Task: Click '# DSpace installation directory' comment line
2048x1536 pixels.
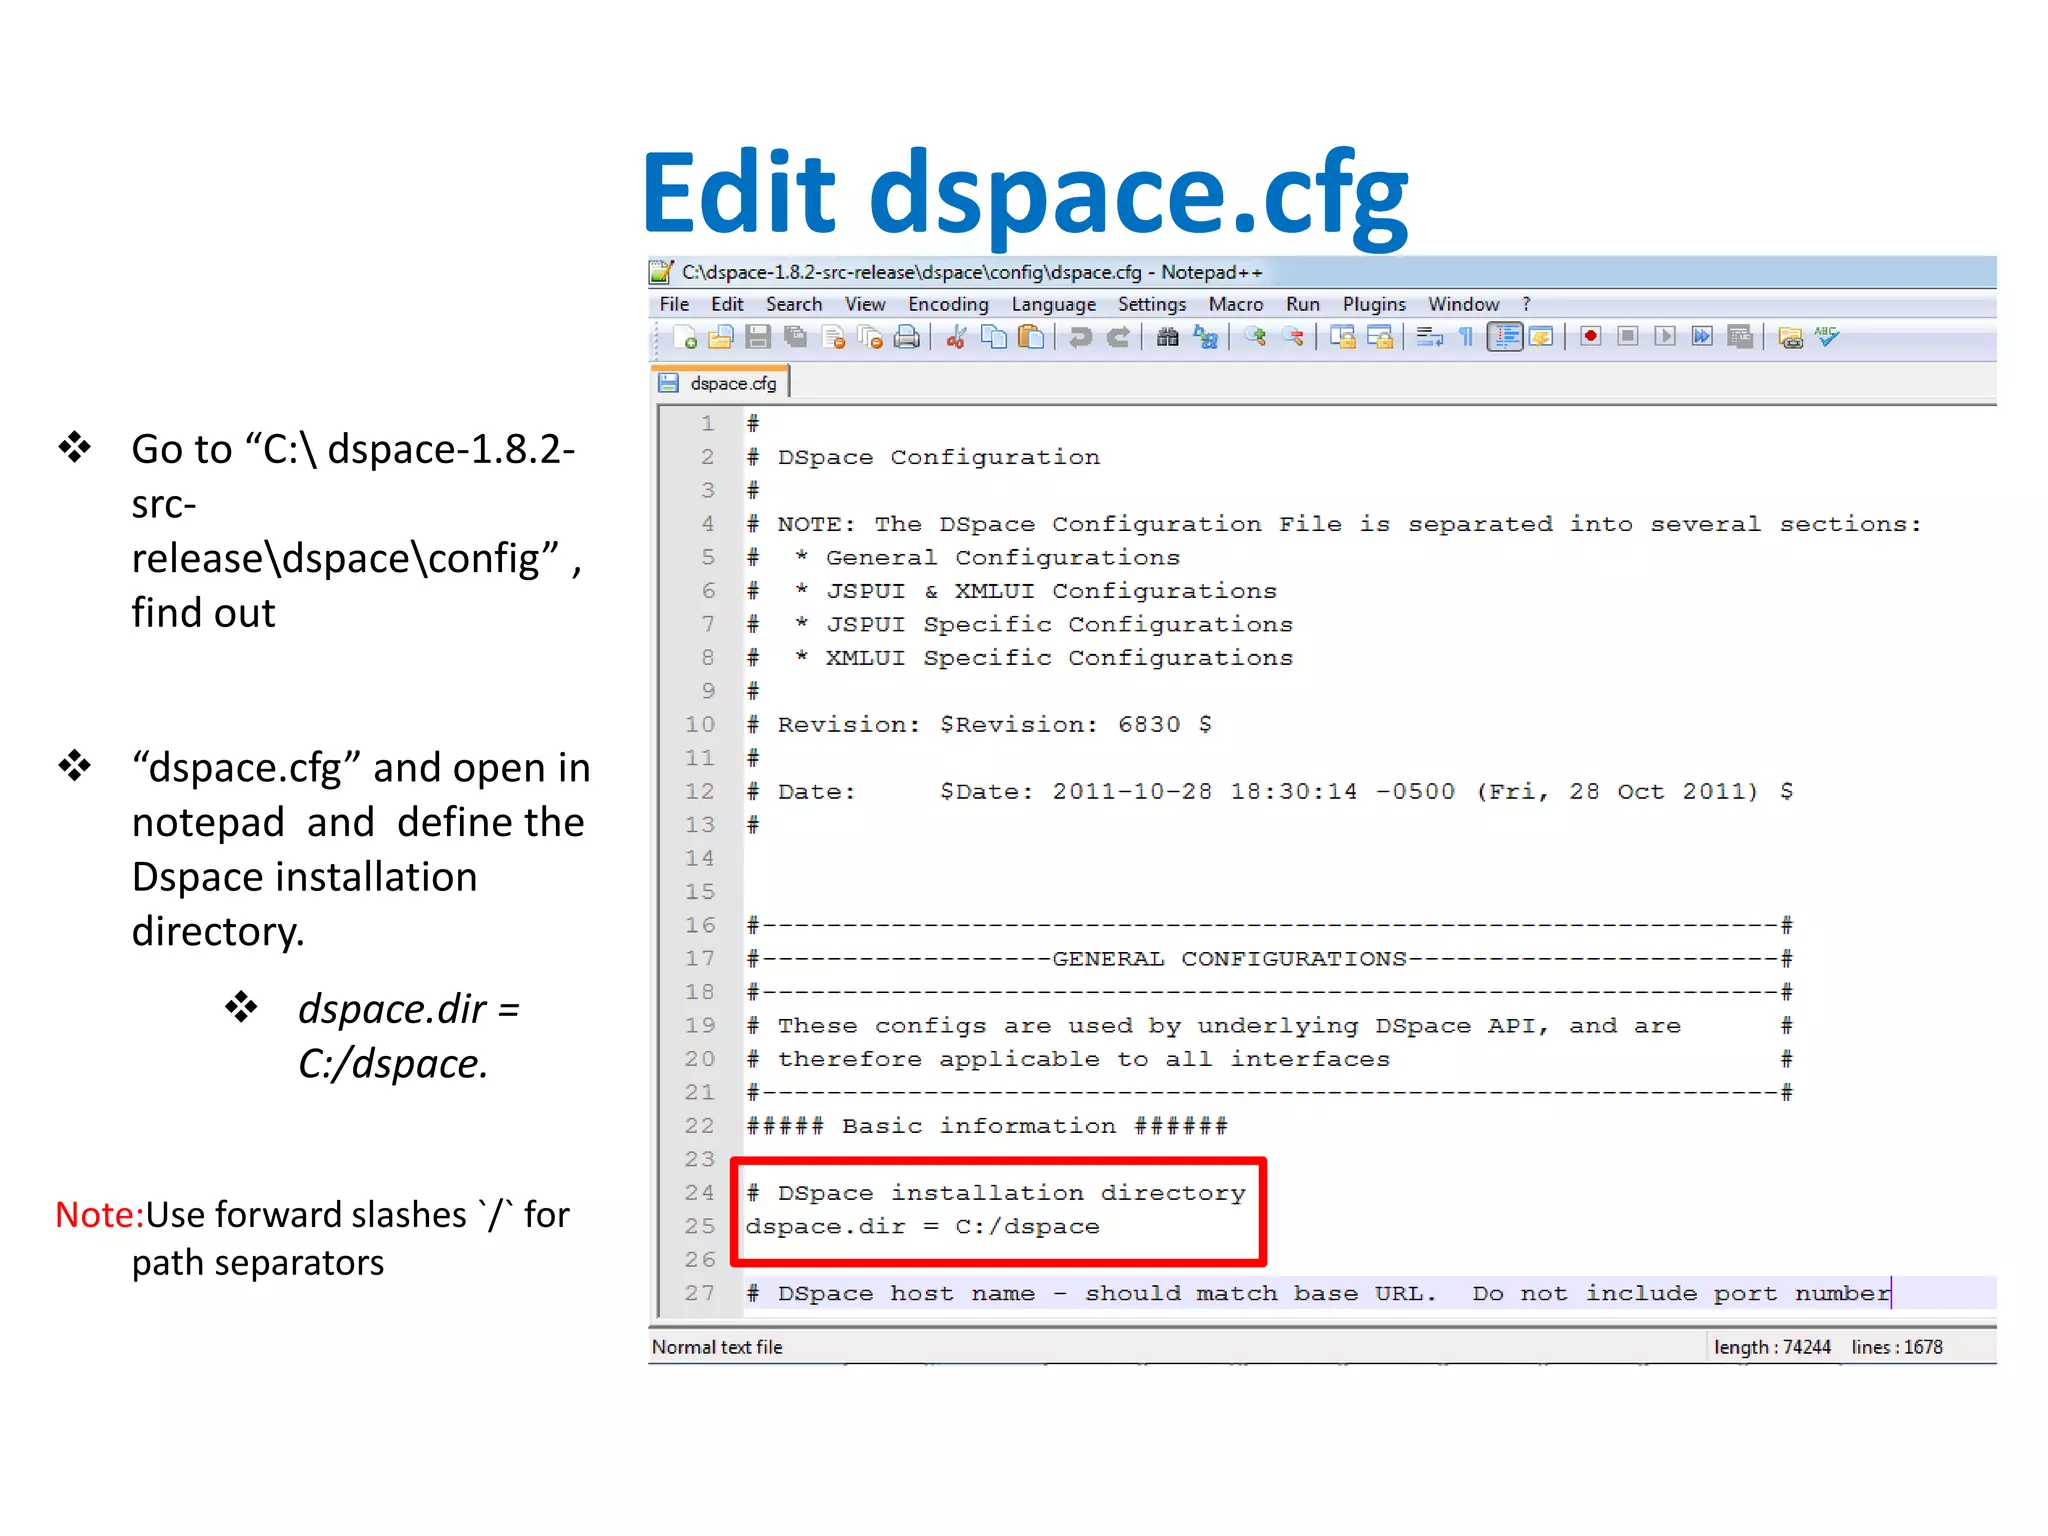Action: pyautogui.click(x=996, y=1193)
